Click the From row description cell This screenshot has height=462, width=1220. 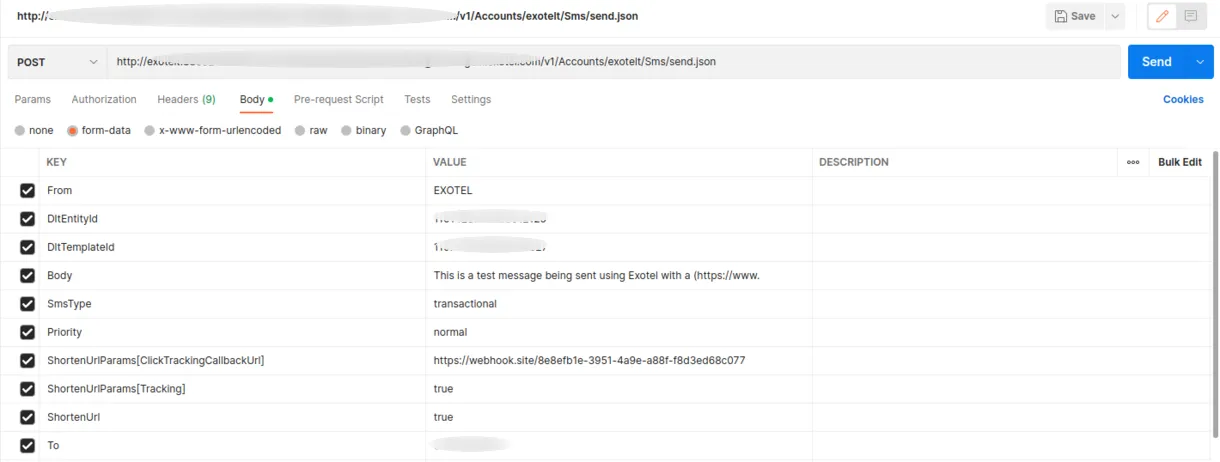point(1010,190)
